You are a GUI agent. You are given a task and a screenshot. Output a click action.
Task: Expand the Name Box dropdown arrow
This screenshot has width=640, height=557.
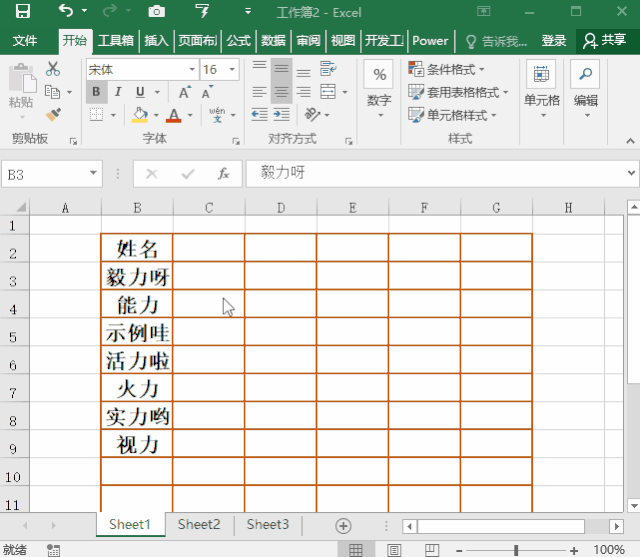(x=93, y=173)
